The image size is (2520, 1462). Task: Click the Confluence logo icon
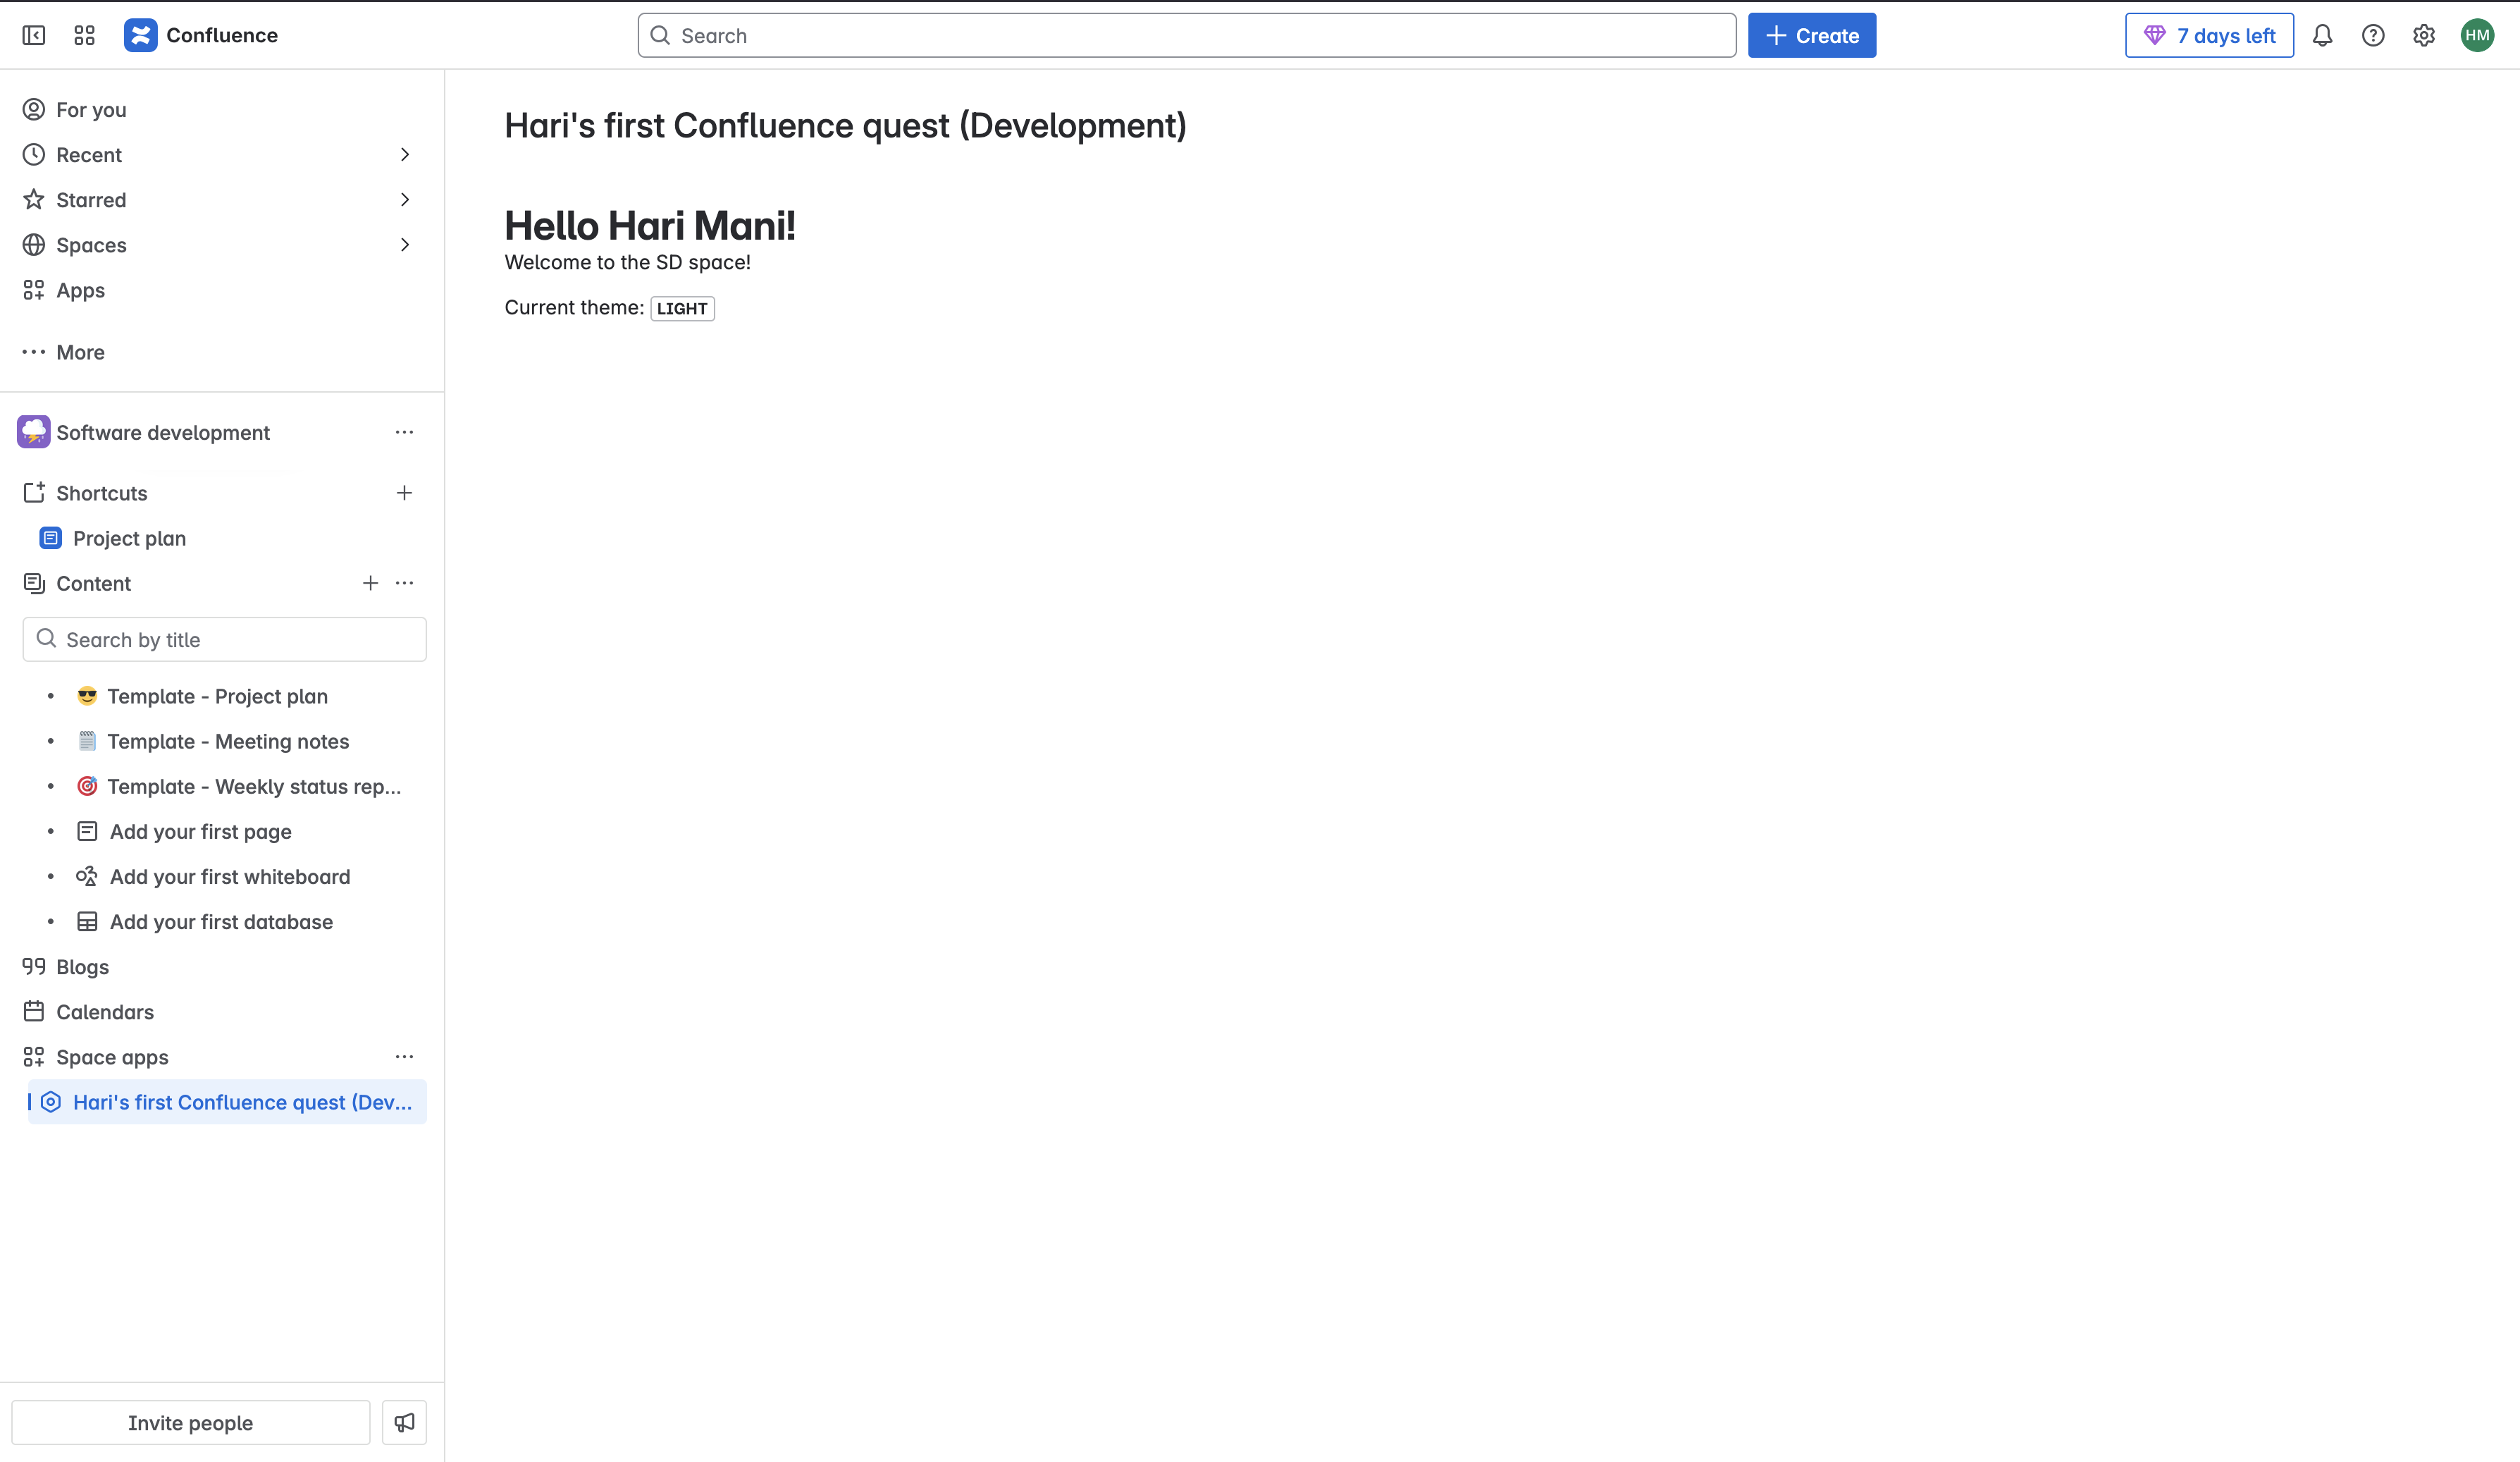pos(141,36)
